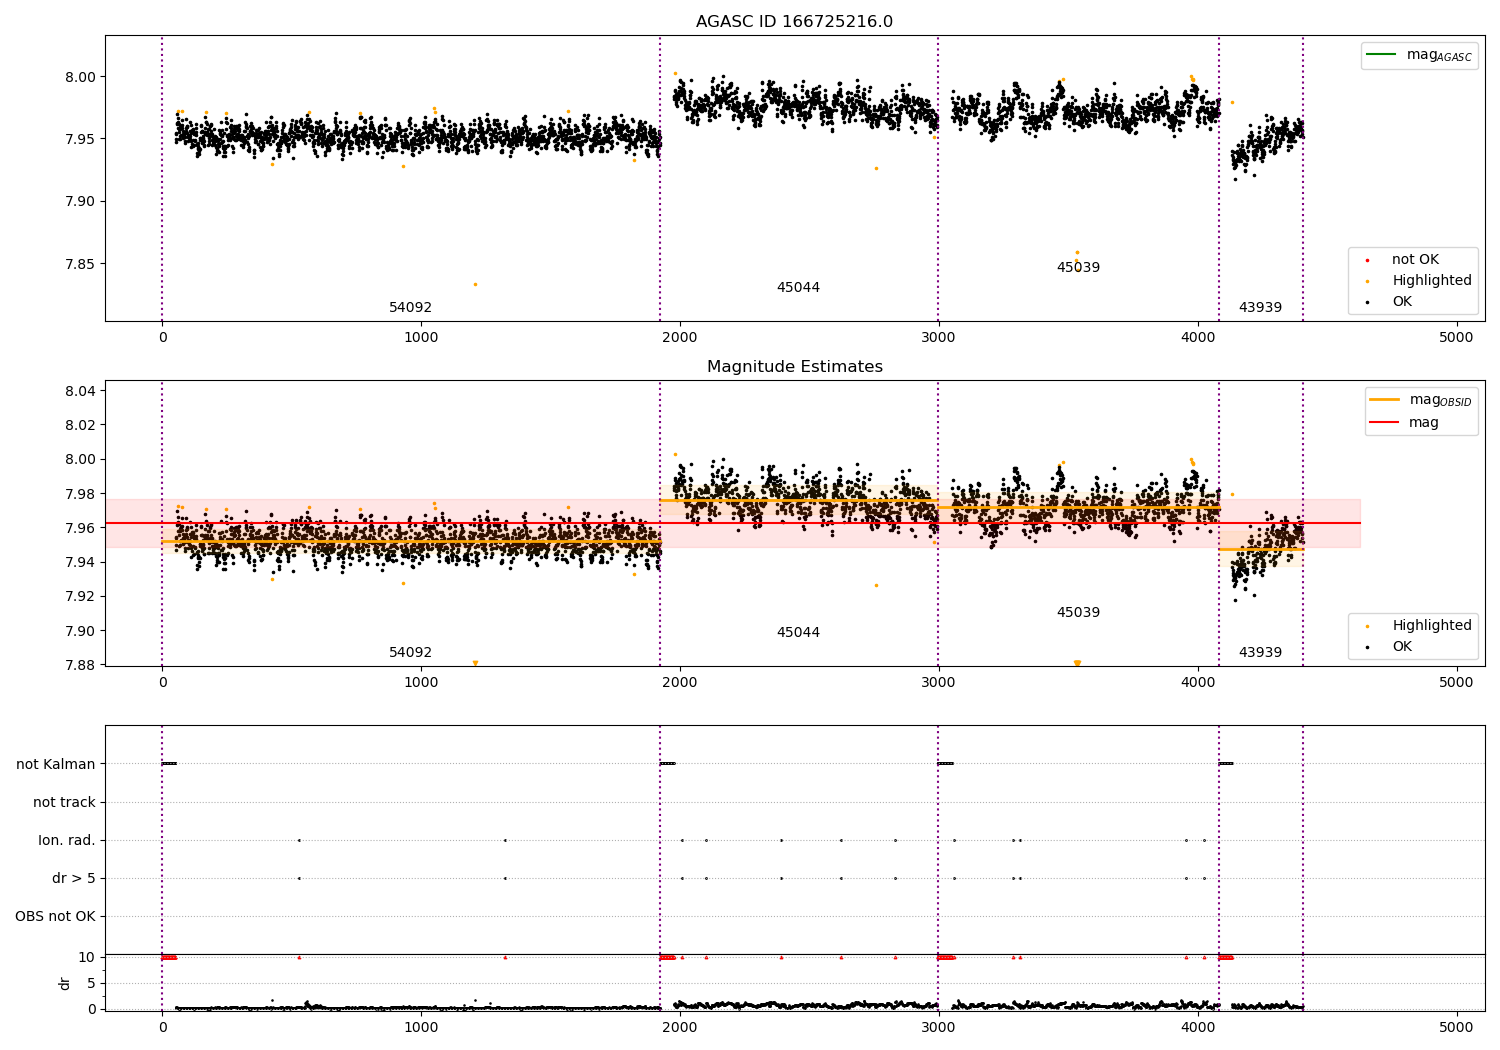Click the 'not Kalman' axis label
Screen dimensions: 1500x1050
[56, 764]
